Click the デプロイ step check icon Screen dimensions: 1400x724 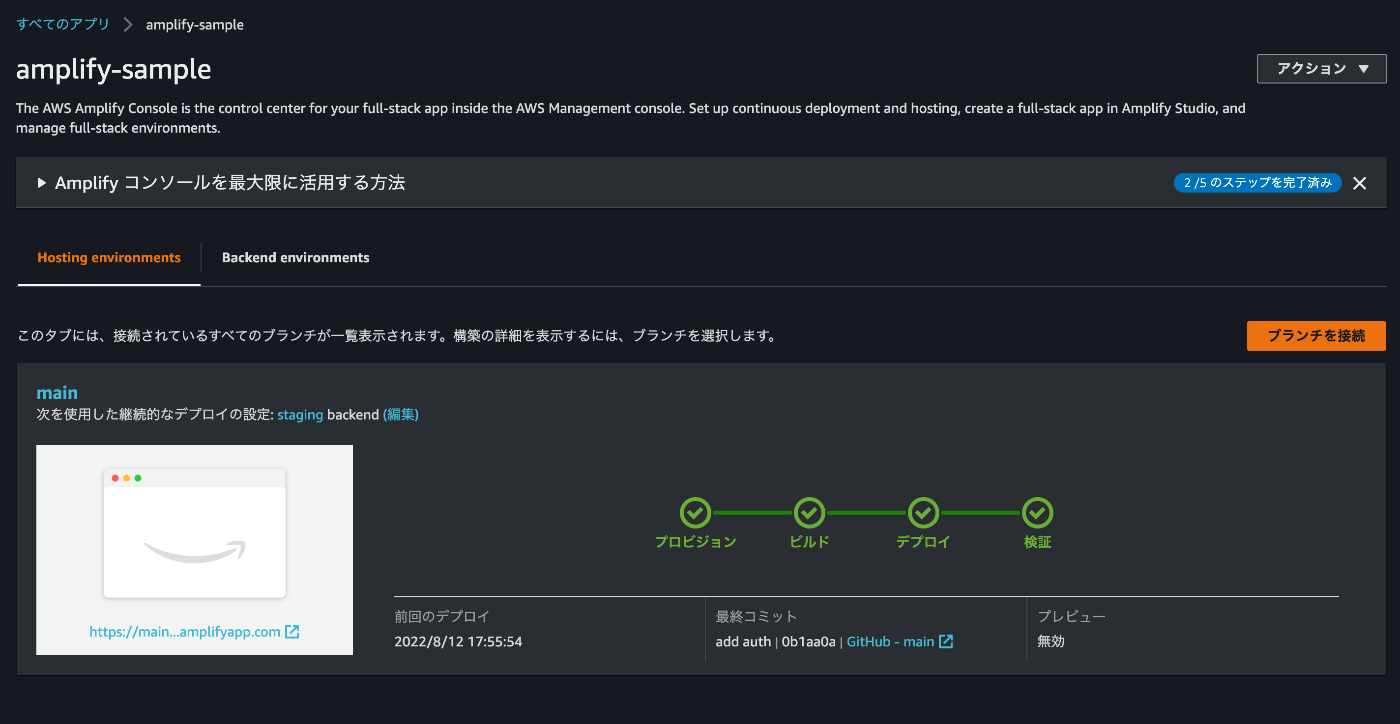[x=923, y=513]
